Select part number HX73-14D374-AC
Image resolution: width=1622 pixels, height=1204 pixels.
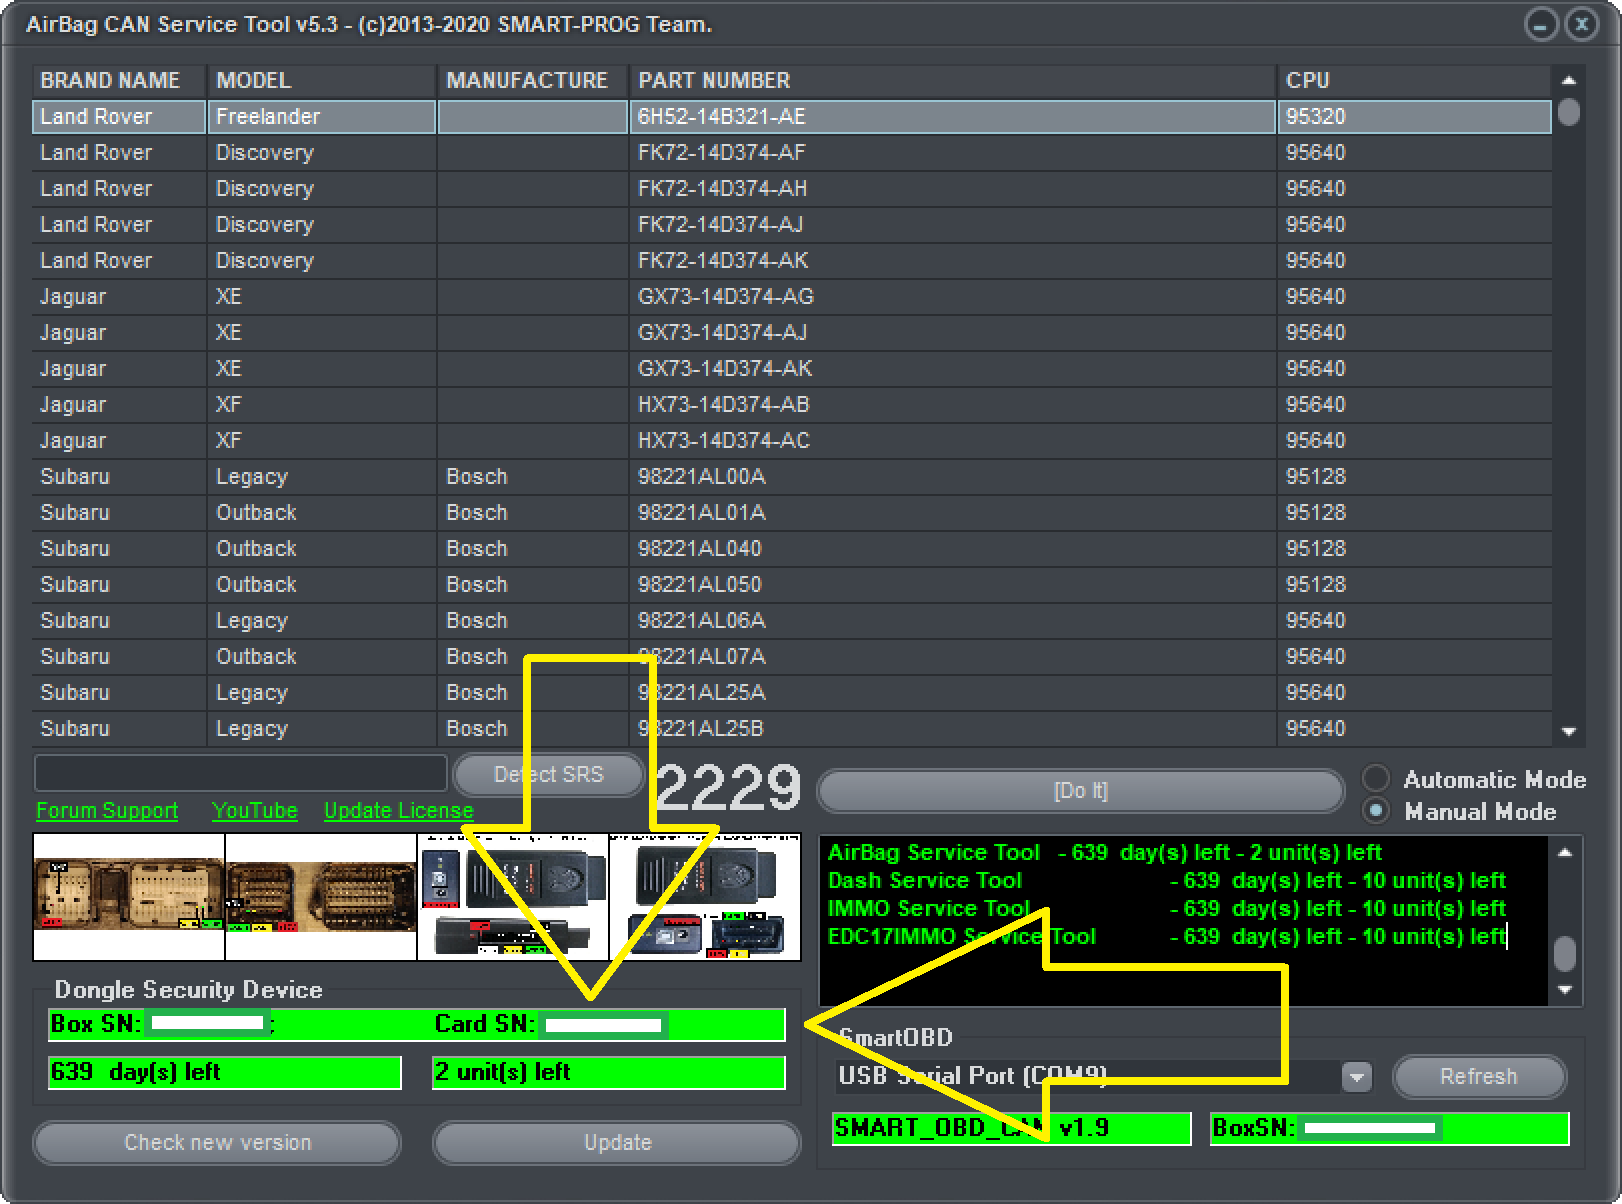click(x=723, y=440)
